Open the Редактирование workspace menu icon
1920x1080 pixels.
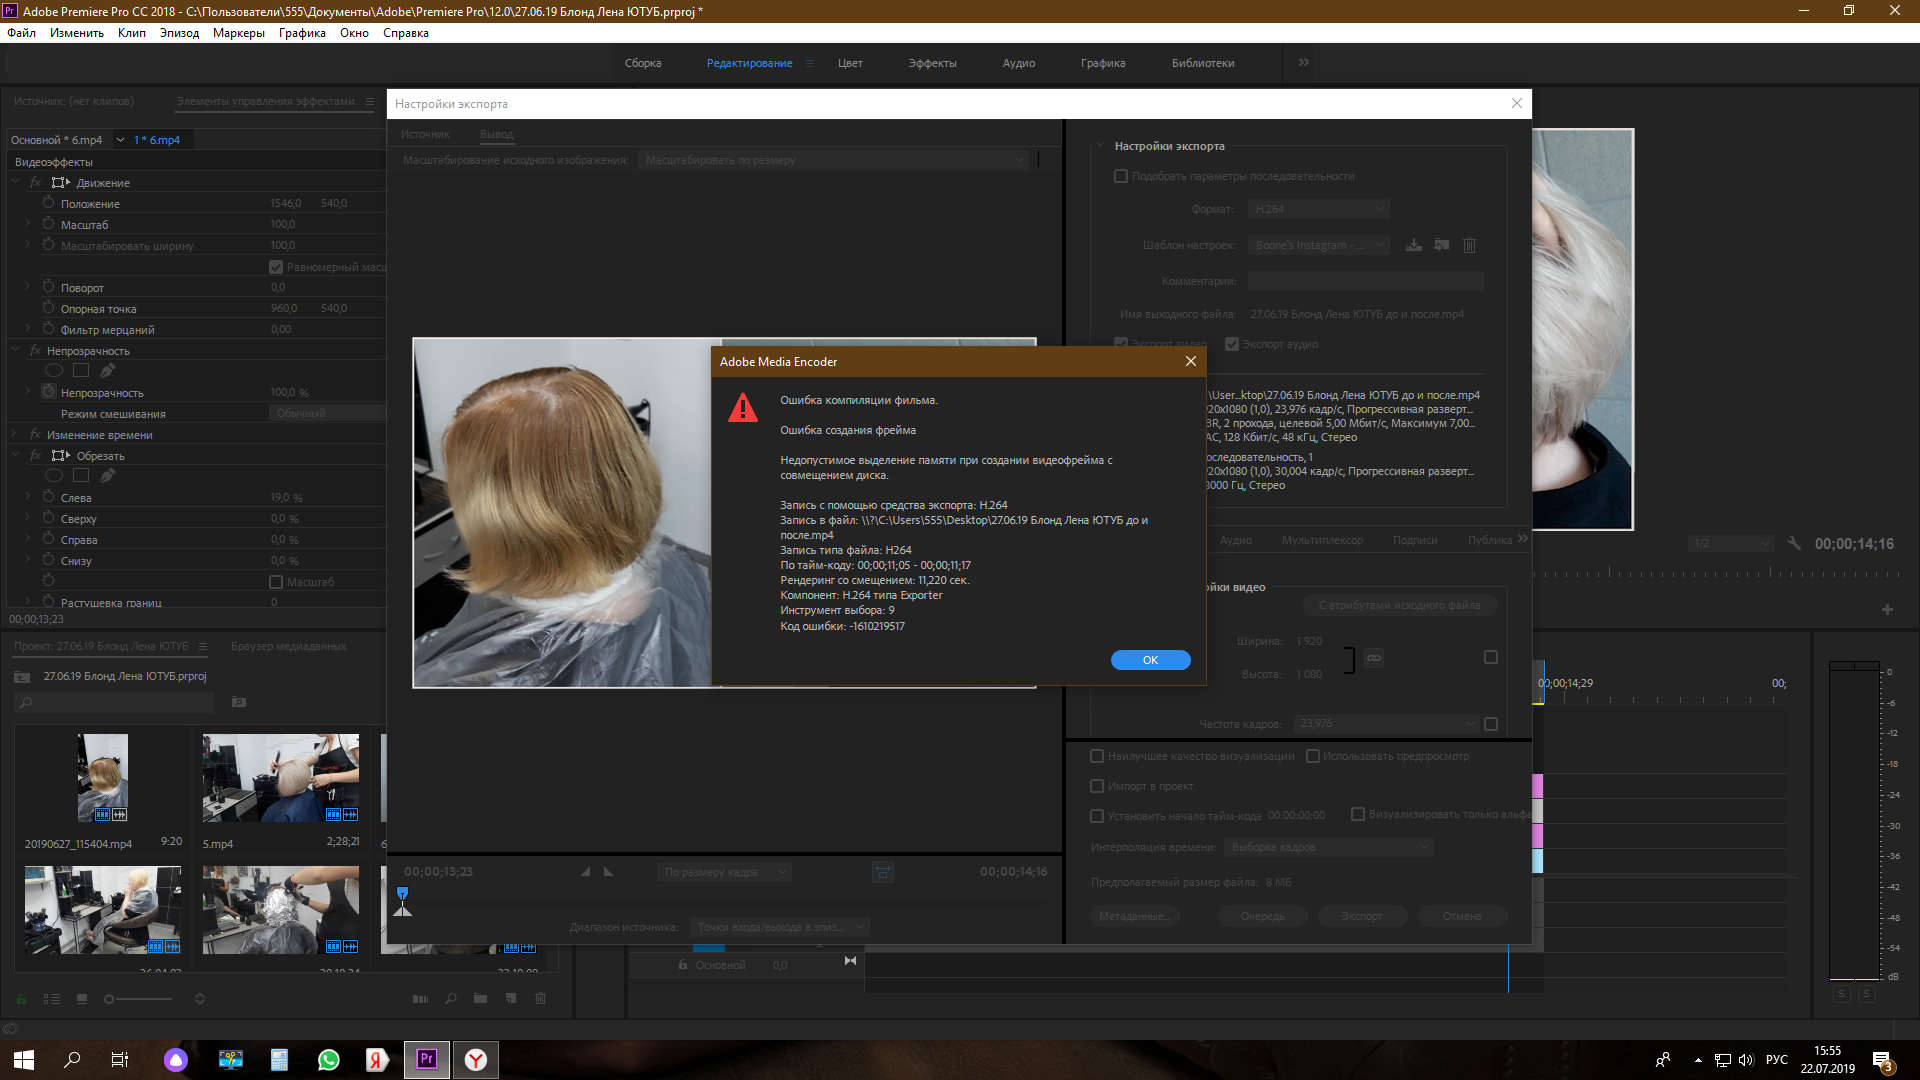click(810, 63)
